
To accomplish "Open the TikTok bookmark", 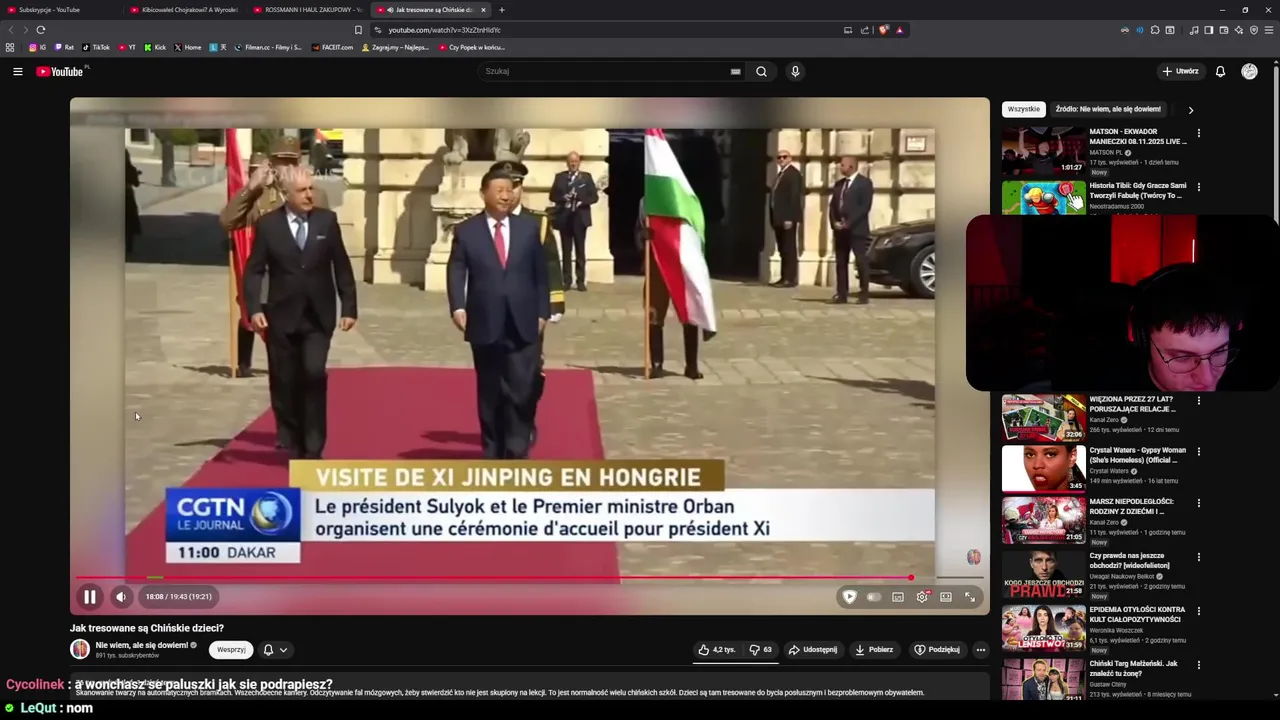I will pyautogui.click(x=96, y=47).
